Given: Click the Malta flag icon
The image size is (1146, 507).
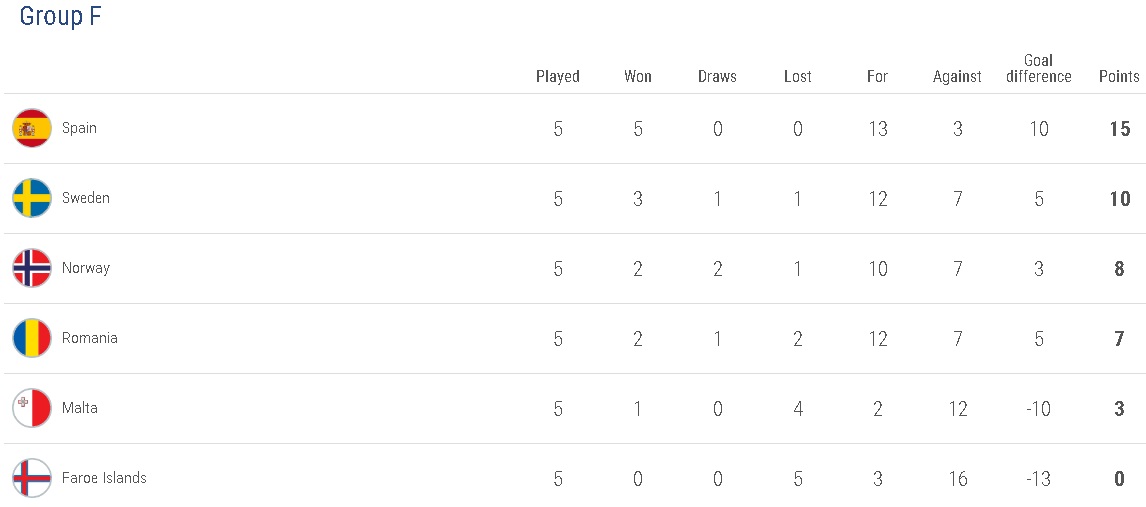Looking at the screenshot, I should click(32, 408).
